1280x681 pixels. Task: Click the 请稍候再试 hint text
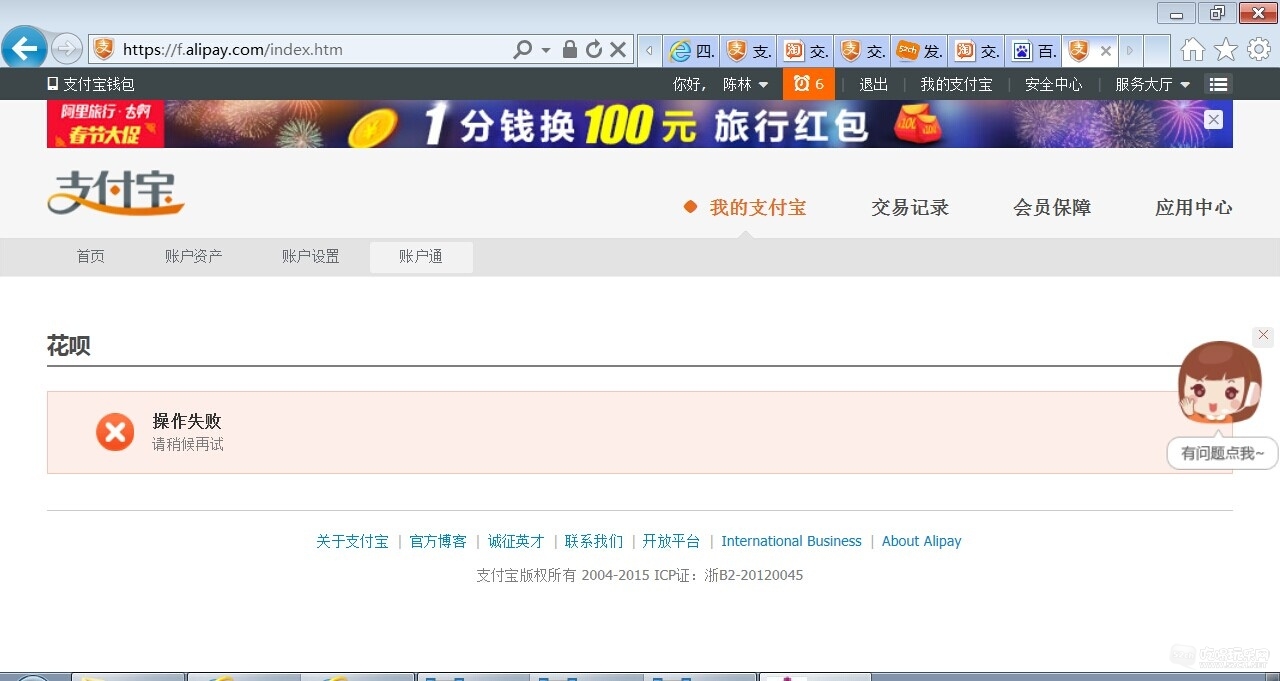[188, 444]
